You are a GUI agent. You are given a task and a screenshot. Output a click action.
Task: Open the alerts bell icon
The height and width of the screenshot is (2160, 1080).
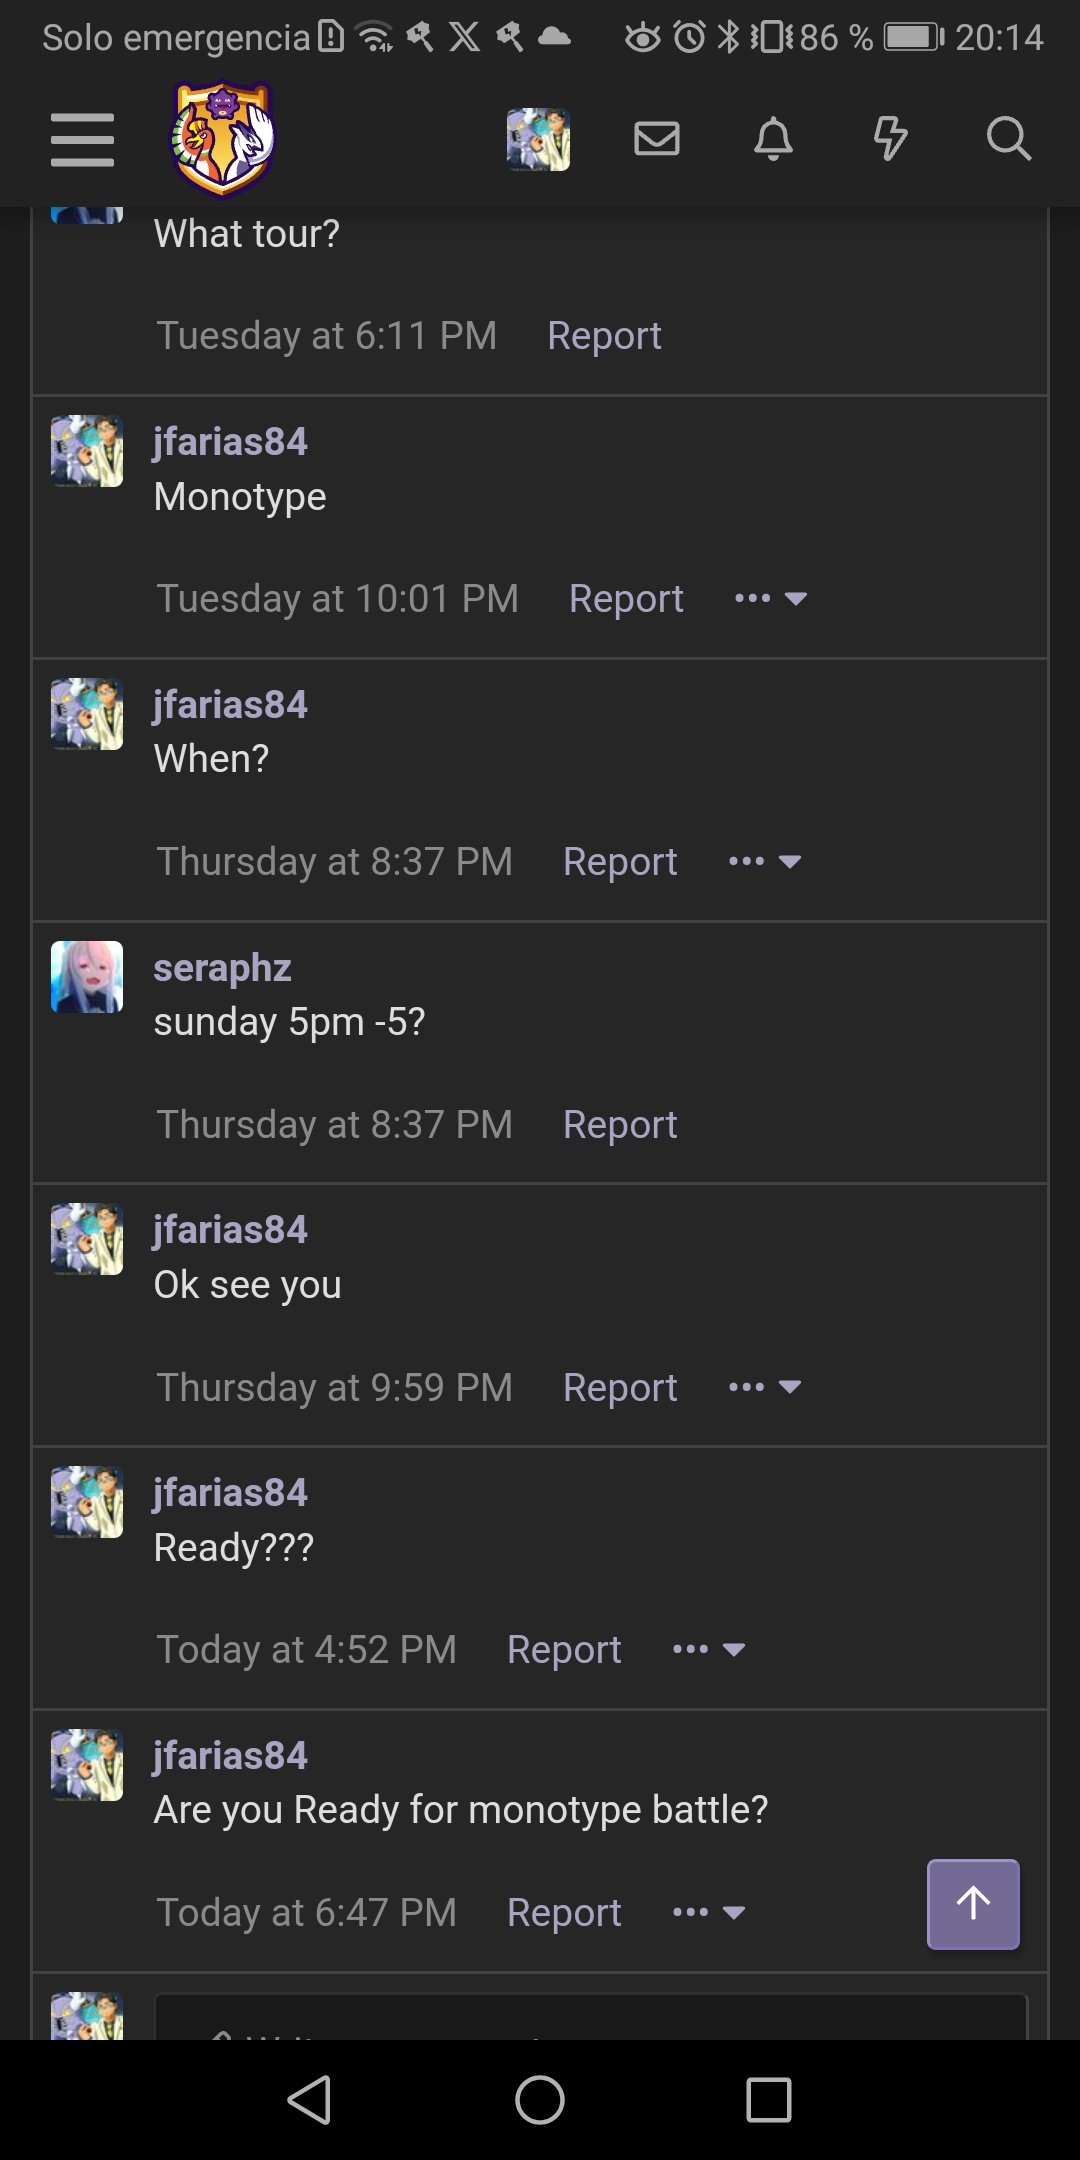[x=773, y=139]
